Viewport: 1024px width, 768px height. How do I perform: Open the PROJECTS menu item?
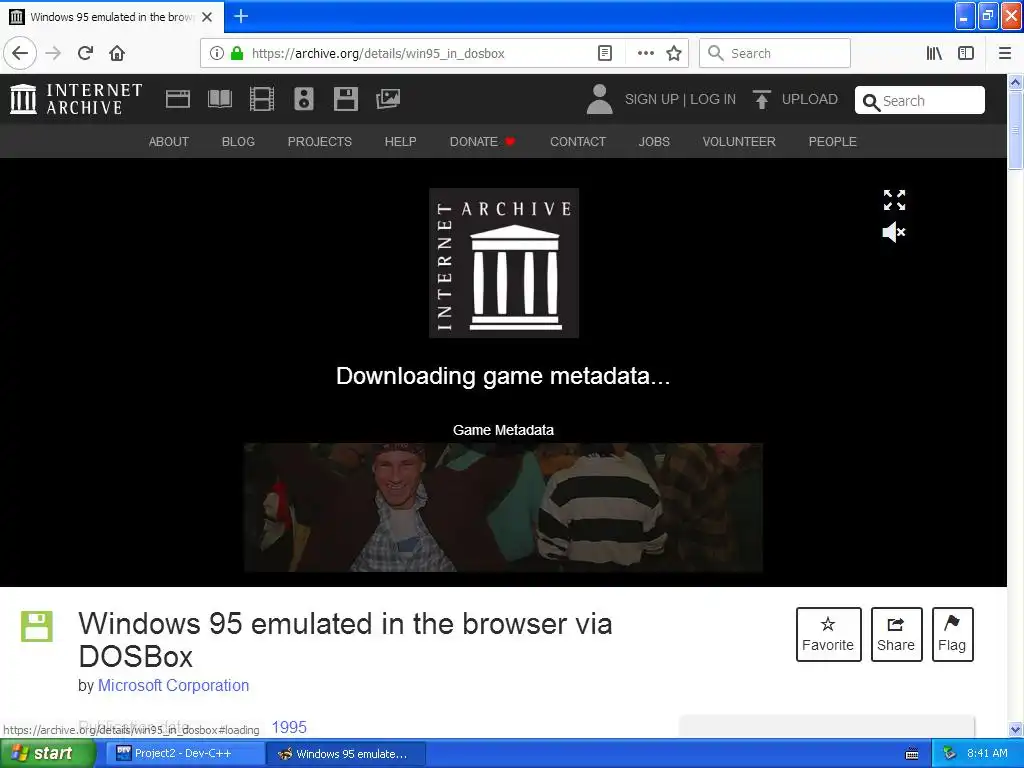(320, 142)
